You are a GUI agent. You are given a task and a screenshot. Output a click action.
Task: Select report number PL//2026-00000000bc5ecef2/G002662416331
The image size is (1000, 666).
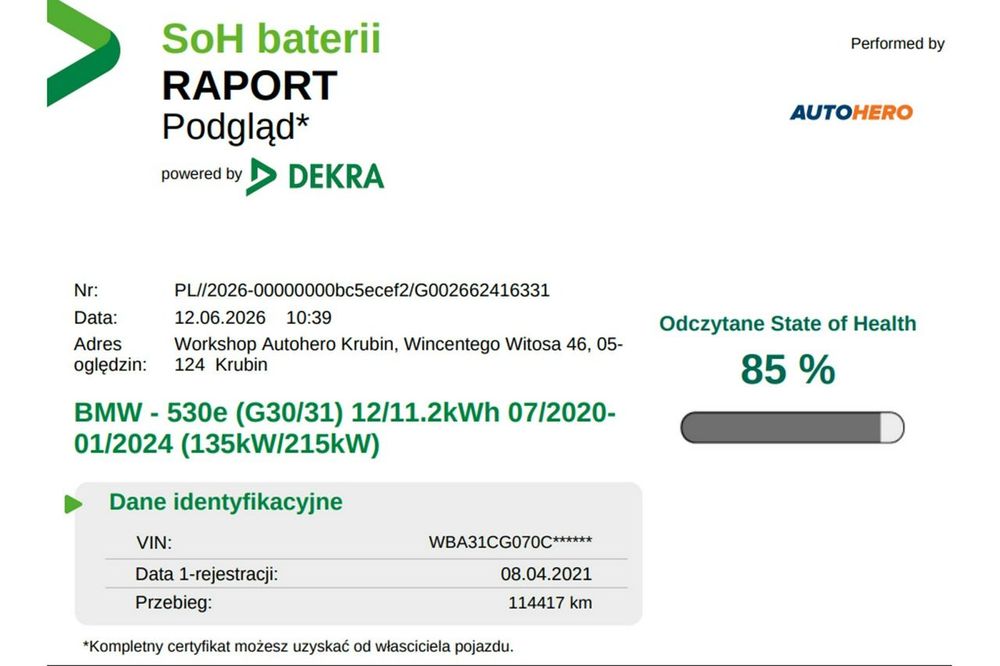(362, 290)
